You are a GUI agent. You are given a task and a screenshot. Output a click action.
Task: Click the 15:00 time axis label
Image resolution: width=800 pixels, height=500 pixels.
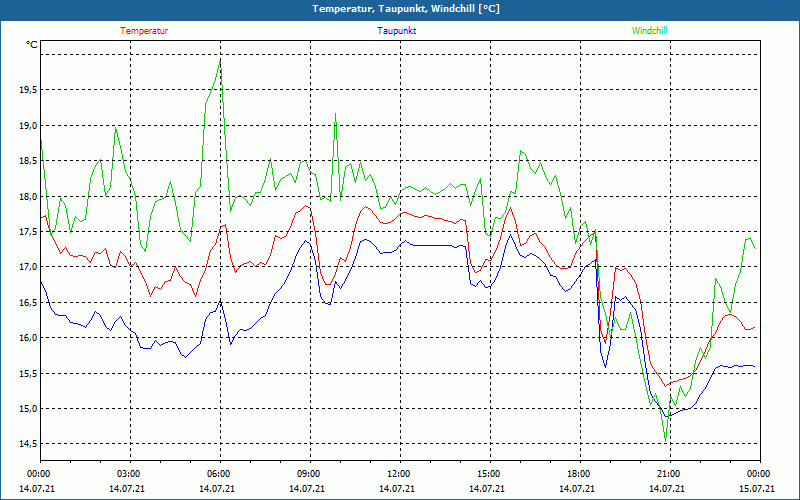[x=487, y=474]
